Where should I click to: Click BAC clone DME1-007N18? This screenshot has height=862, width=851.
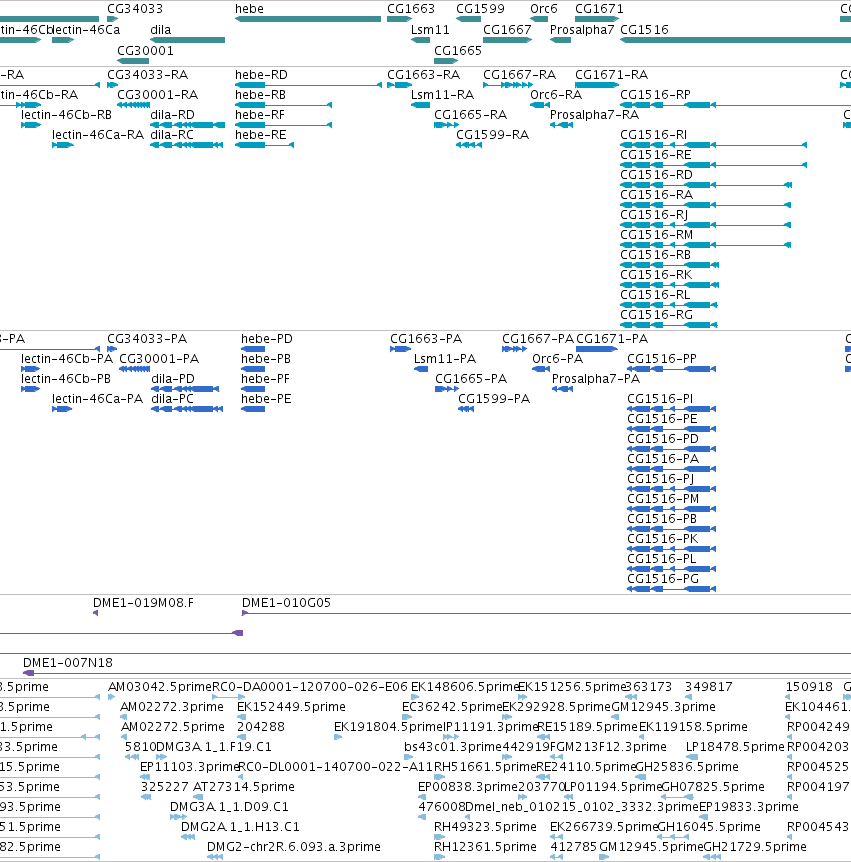437,673
